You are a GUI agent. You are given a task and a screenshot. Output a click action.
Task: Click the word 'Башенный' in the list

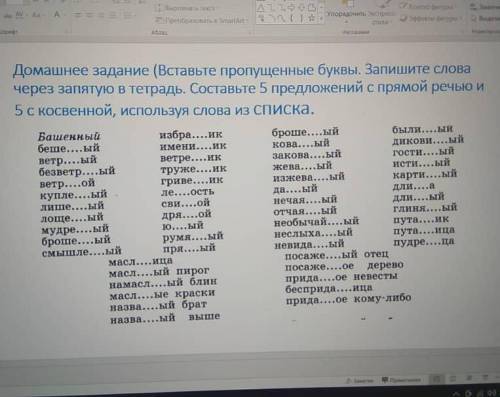69,136
